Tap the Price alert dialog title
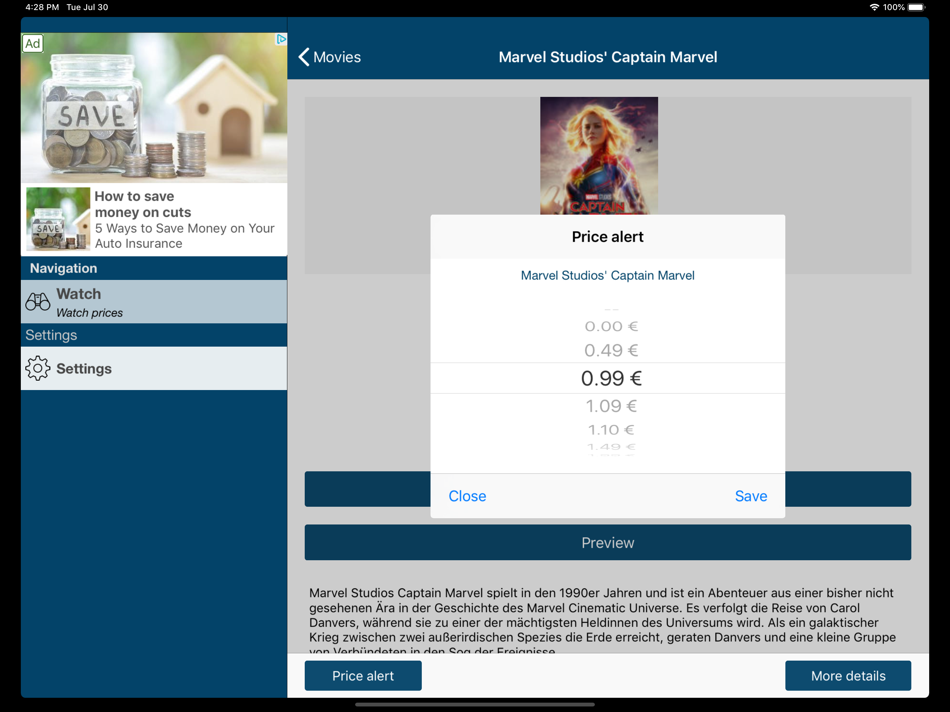The height and width of the screenshot is (712, 950). pyautogui.click(x=608, y=237)
